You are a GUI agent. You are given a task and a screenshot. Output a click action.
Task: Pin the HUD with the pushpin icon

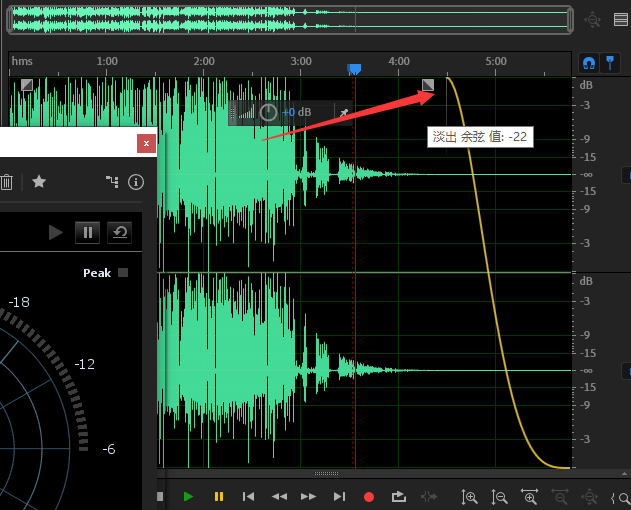coord(344,113)
